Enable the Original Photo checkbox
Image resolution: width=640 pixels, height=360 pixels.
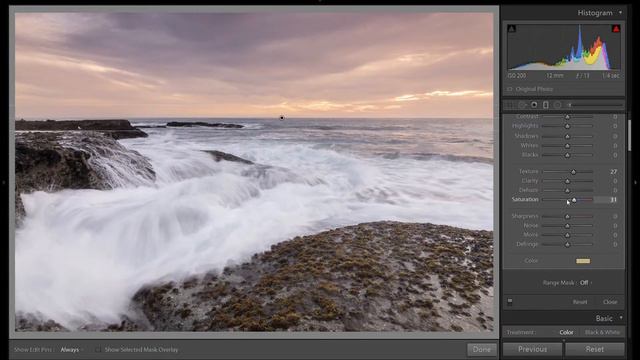(x=509, y=89)
